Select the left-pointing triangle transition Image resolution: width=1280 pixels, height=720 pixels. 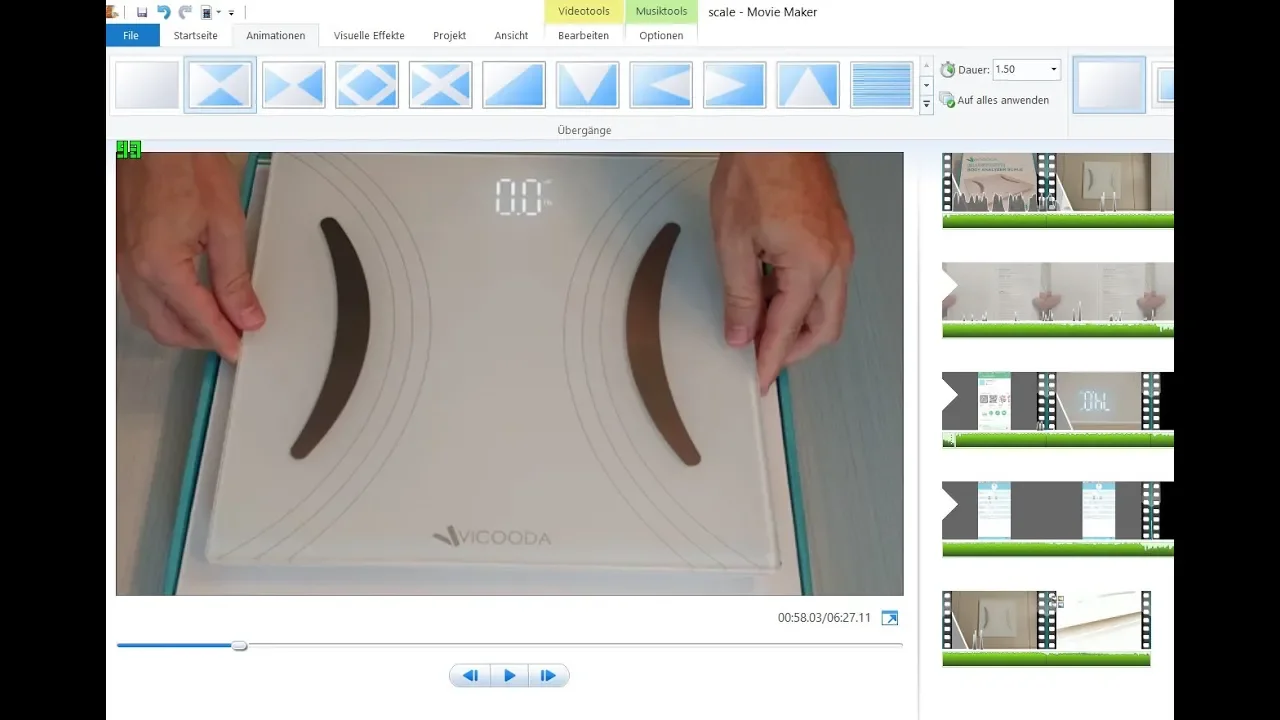[661, 84]
